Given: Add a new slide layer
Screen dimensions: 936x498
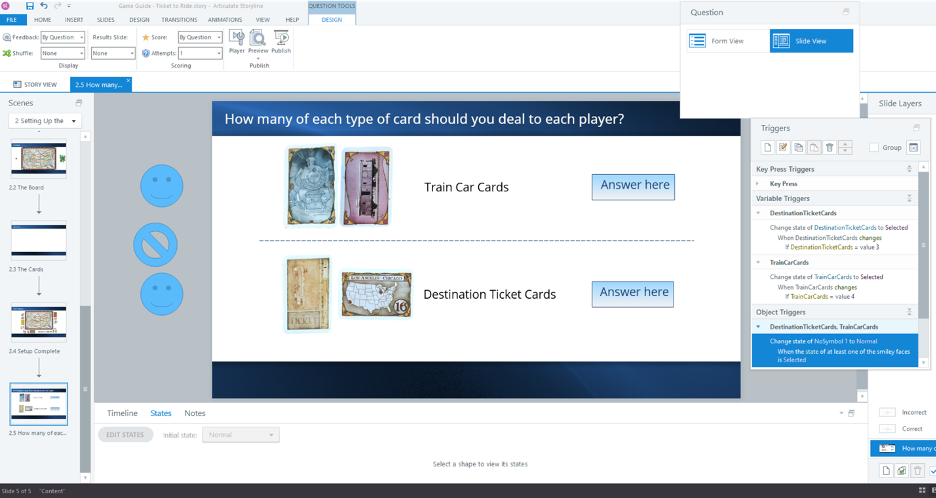Looking at the screenshot, I should [886, 471].
